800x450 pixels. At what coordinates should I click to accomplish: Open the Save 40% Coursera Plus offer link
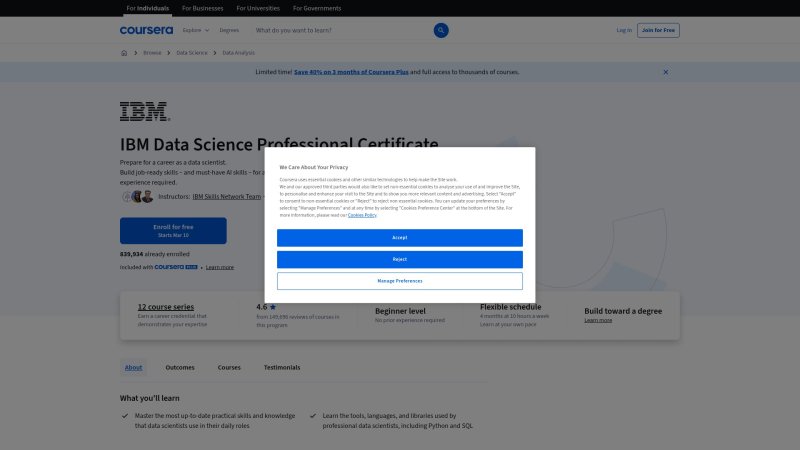[x=351, y=72]
